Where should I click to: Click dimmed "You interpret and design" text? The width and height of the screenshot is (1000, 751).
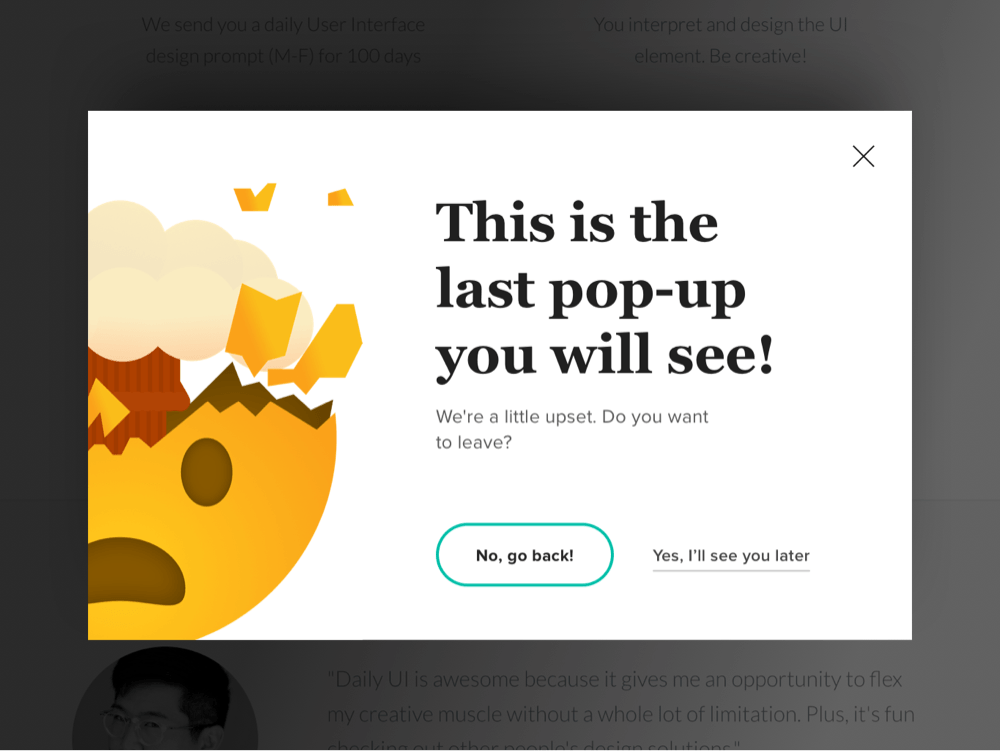pyautogui.click(x=720, y=40)
